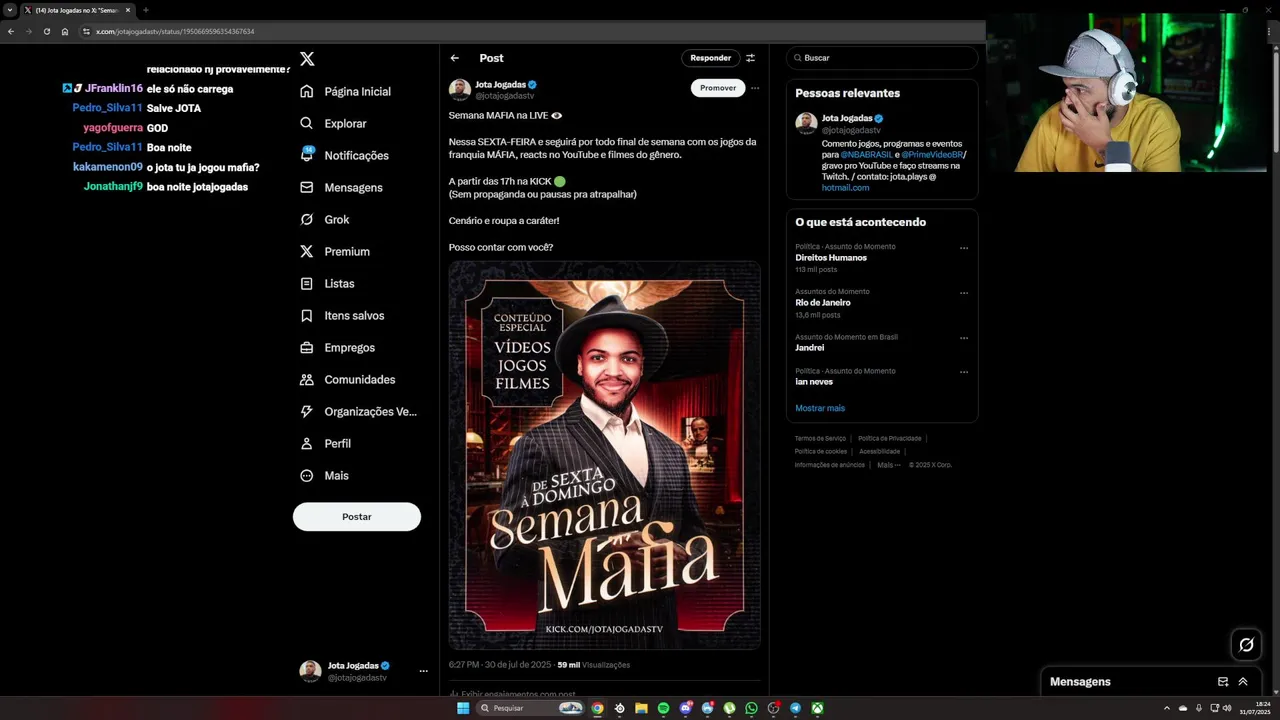Click the Listas icon in sidebar
The height and width of the screenshot is (720, 1280).
307,283
